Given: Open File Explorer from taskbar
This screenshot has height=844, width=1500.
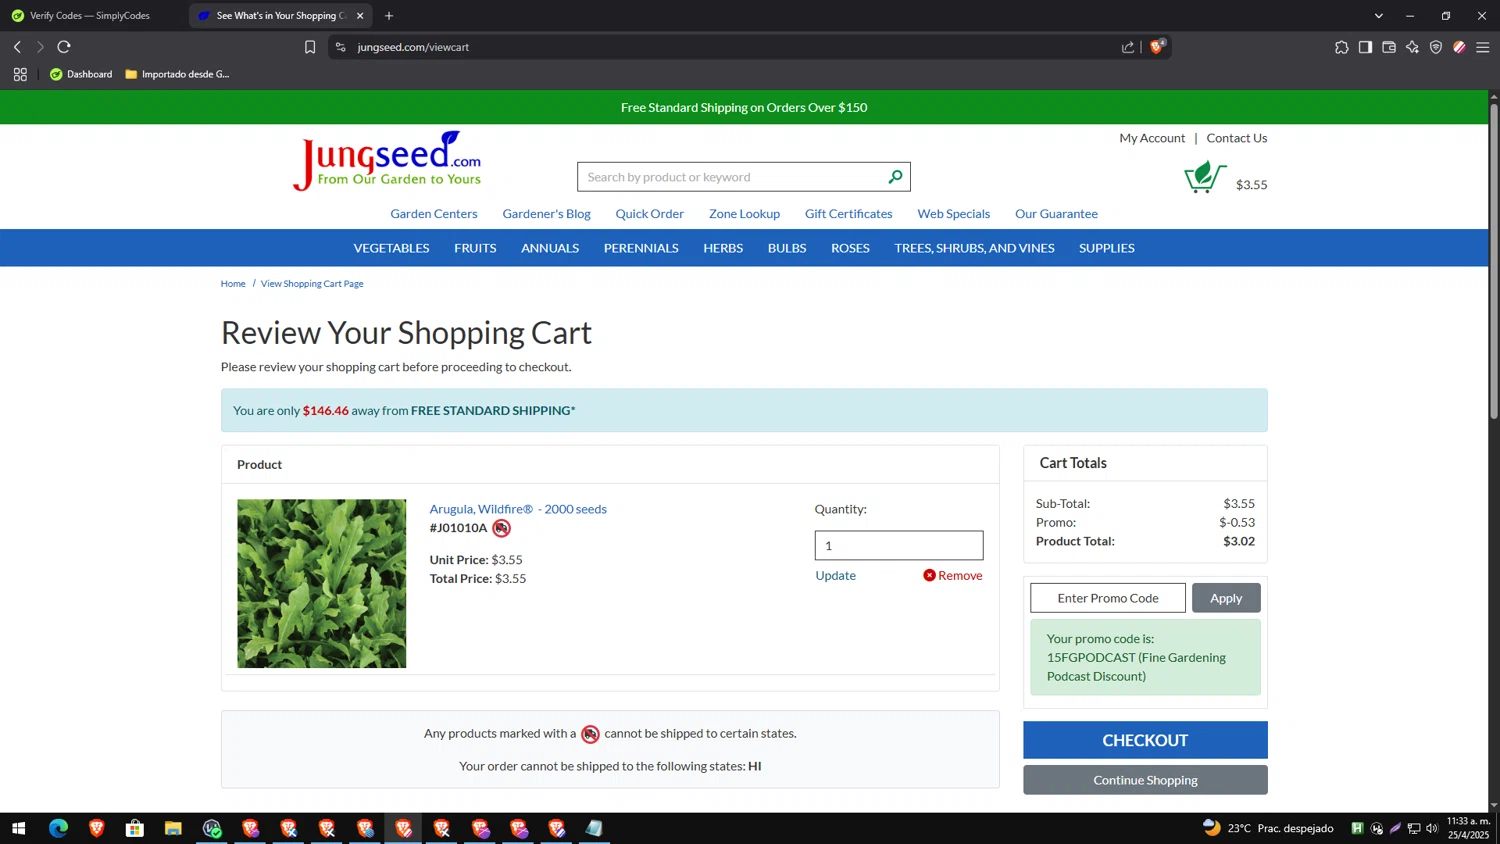Looking at the screenshot, I should pos(173,828).
